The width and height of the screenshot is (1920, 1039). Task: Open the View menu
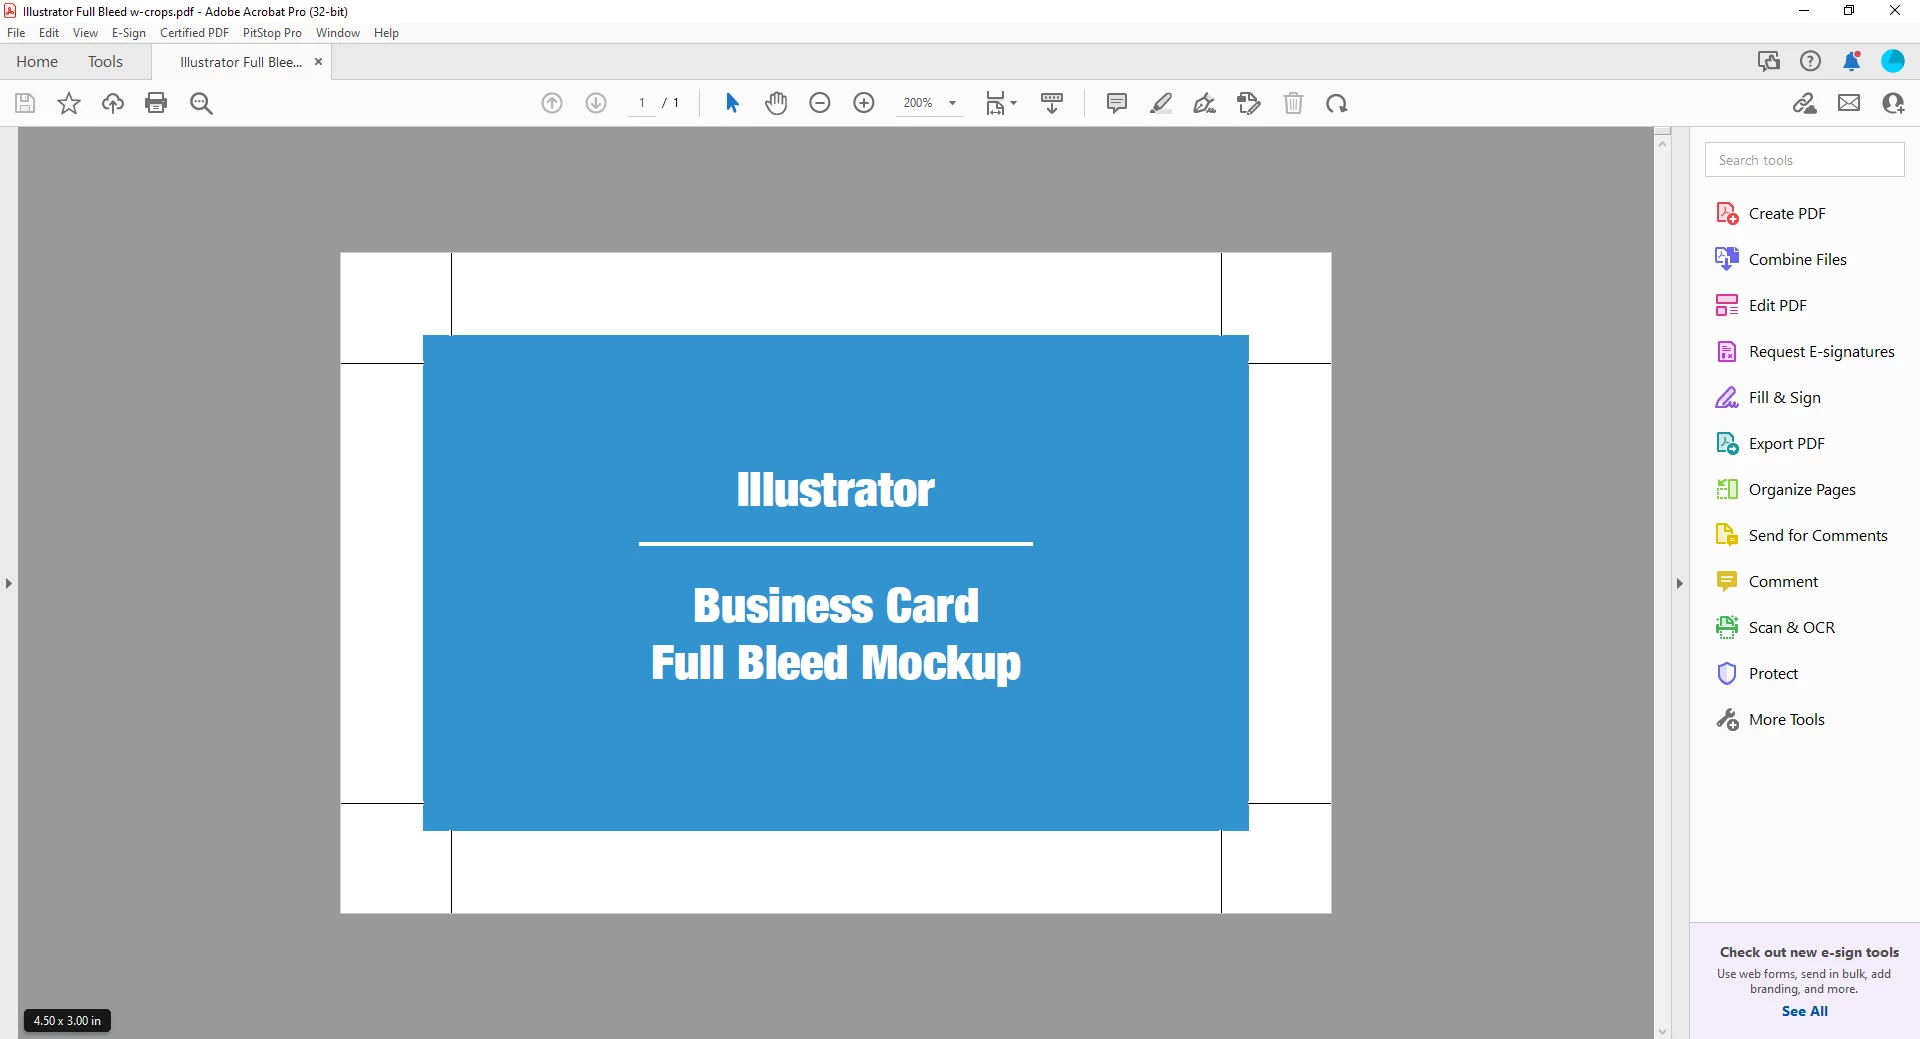[x=85, y=33]
